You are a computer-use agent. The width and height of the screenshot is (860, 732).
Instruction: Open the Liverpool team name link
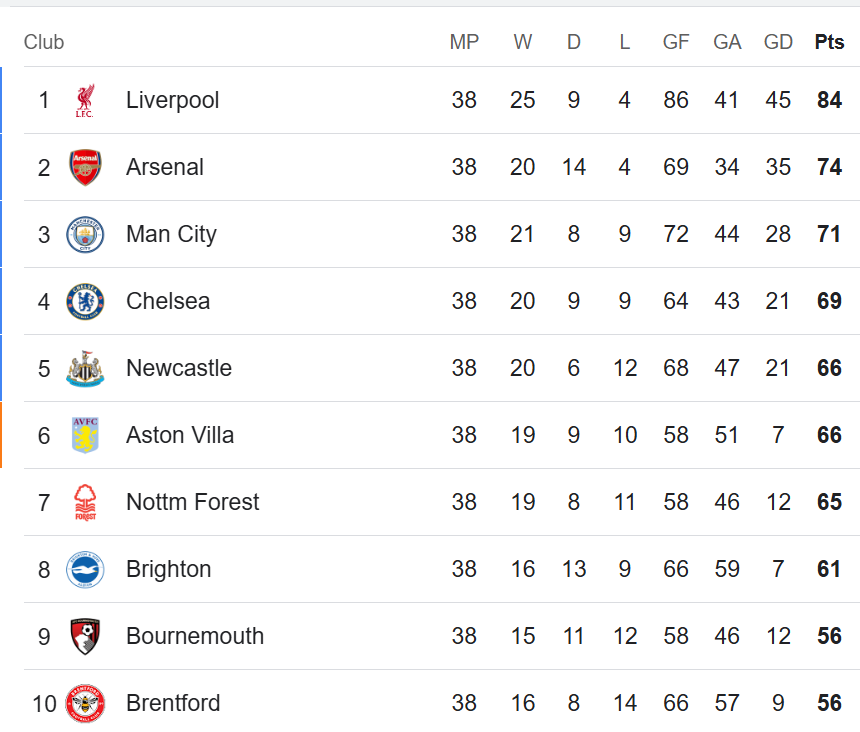click(173, 101)
